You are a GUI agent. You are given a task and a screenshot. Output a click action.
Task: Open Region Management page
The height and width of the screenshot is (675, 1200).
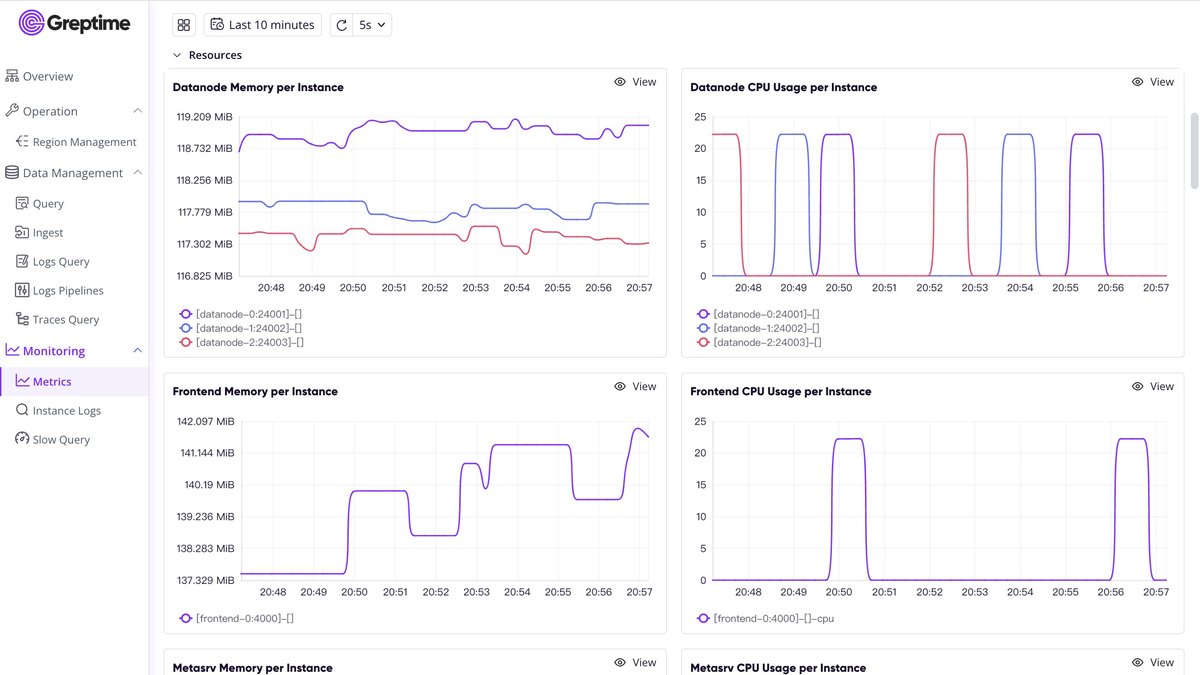coord(84,142)
